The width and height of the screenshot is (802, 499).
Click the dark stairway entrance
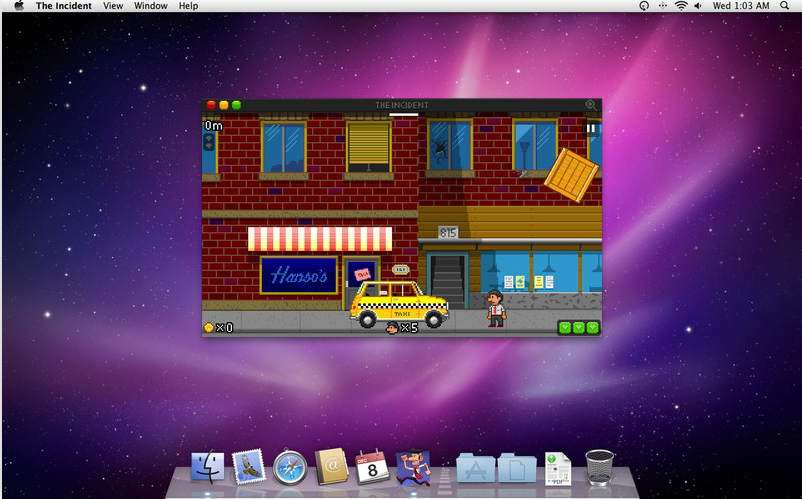click(448, 281)
